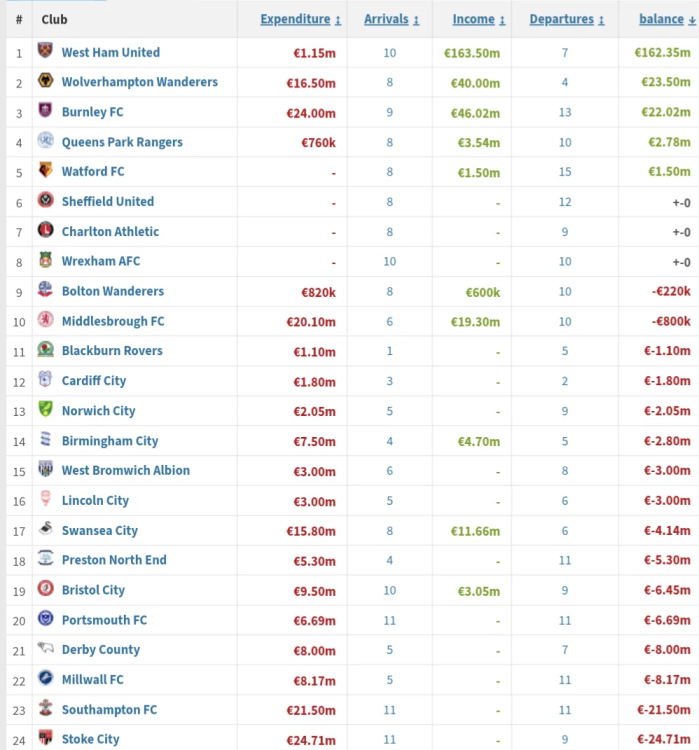Sort table by Arrivals column

pos(391,19)
